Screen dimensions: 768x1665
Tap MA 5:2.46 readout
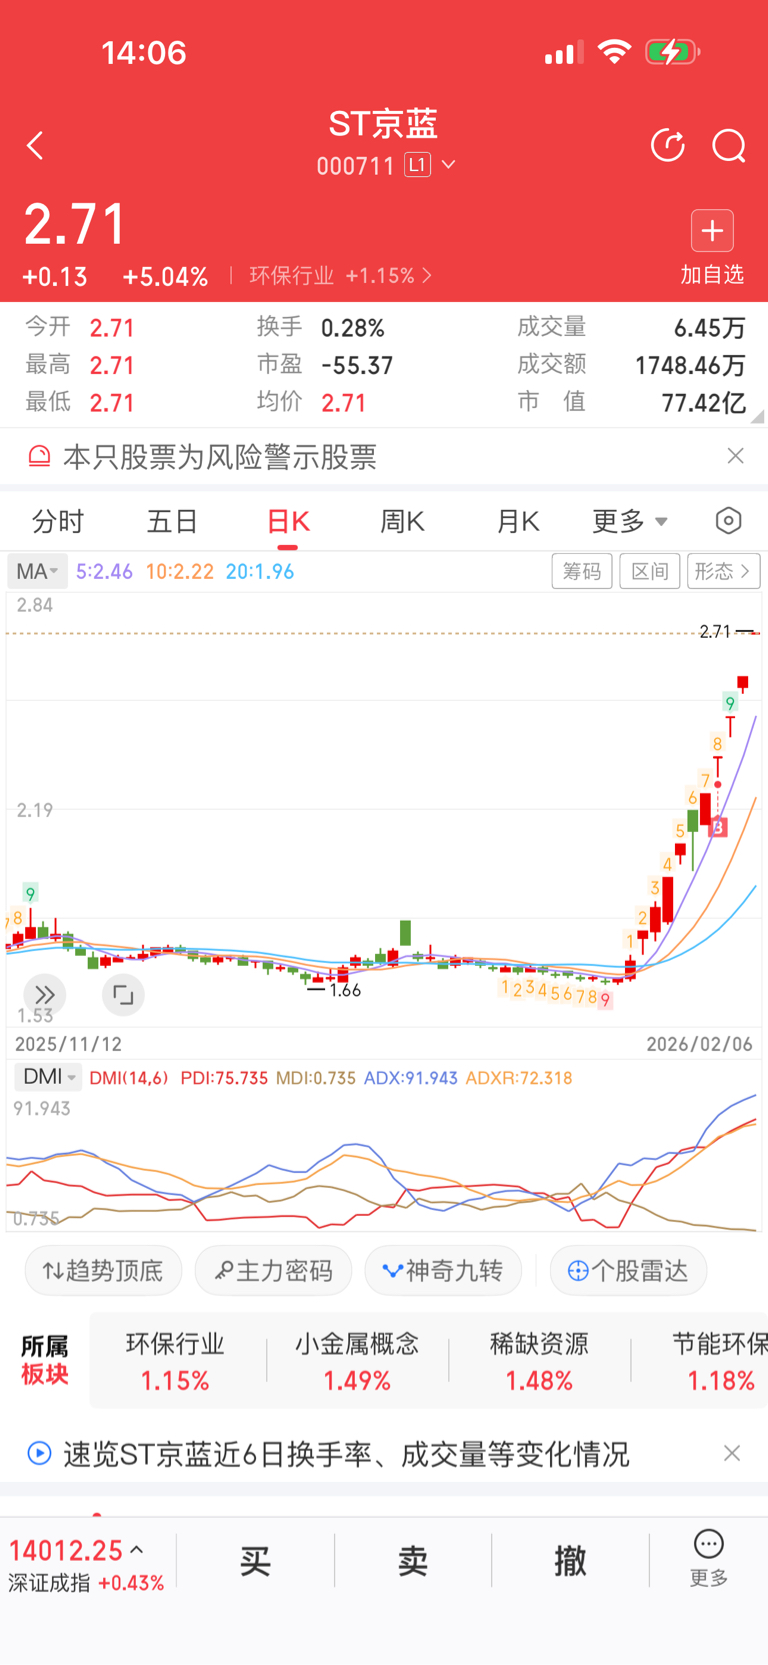[105, 572]
